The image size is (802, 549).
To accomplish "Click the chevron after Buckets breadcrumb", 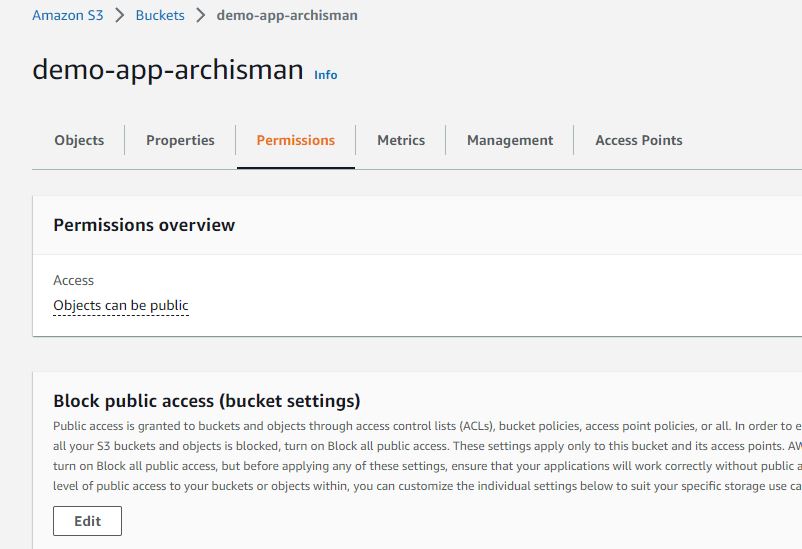I will 200,15.
